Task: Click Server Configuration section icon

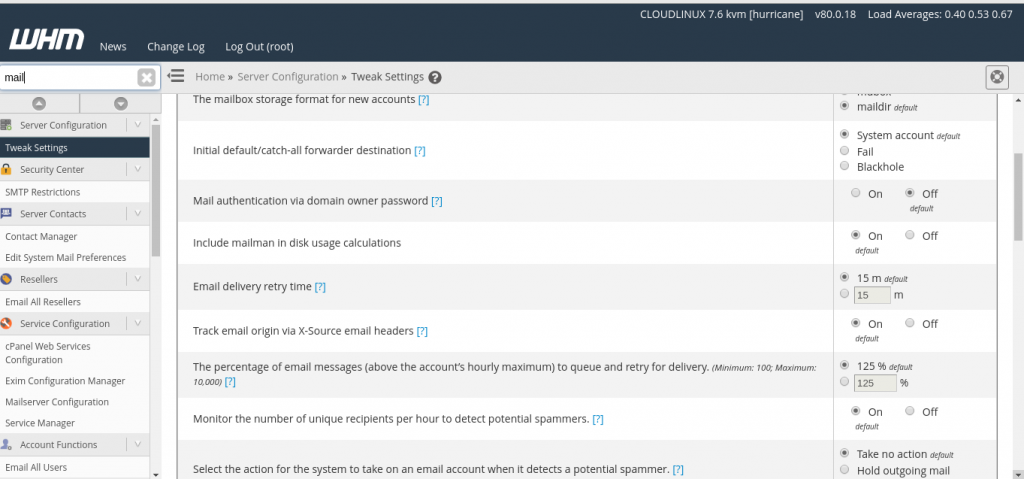Action: (7, 125)
